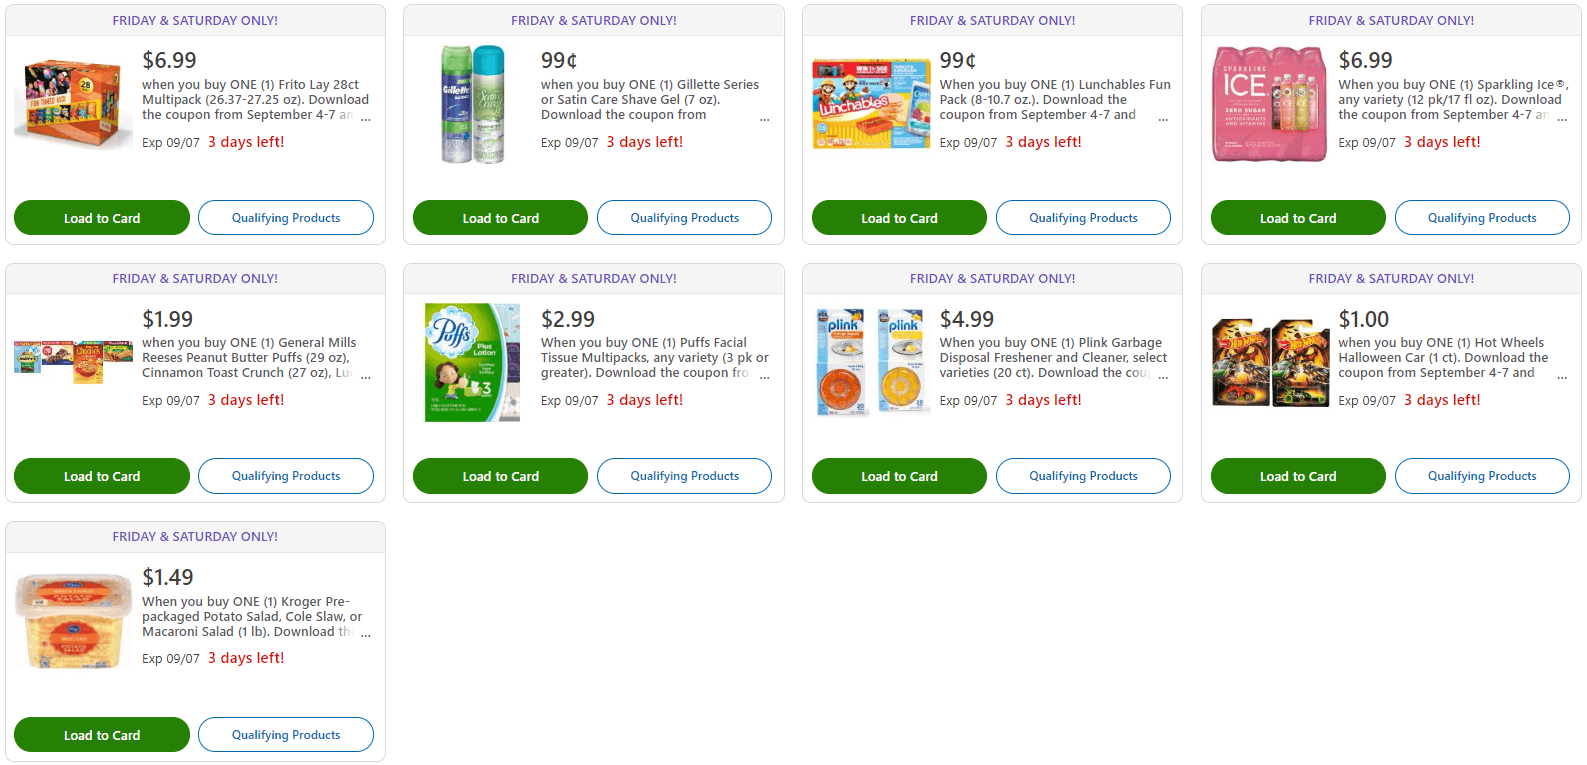Click the Sparkling Ice bottles image
The image size is (1587, 765).
click(x=1269, y=104)
